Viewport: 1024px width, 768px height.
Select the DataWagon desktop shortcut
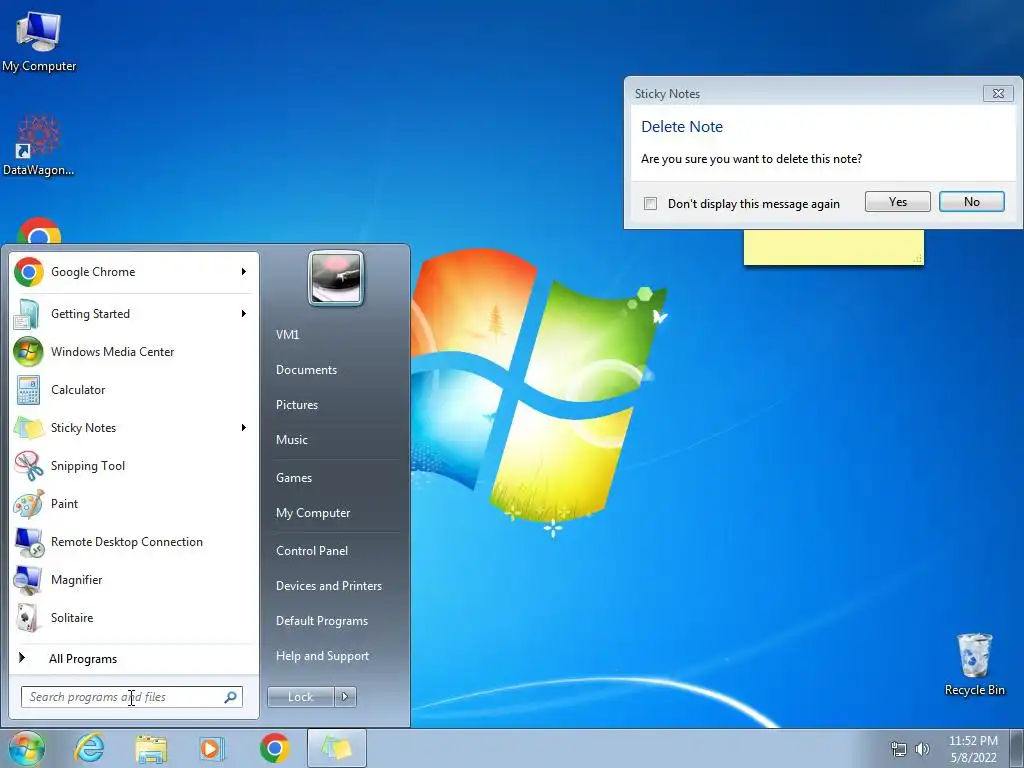39,145
